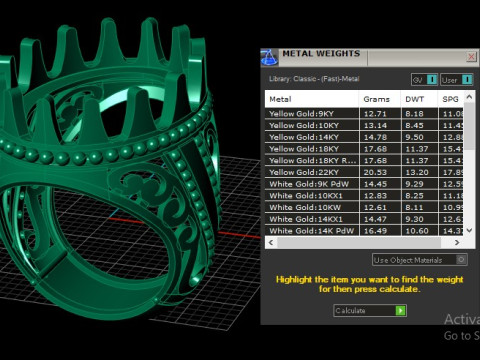Image resolution: width=480 pixels, height=360 pixels.
Task: Toggle the User library switch
Action: 467,80
